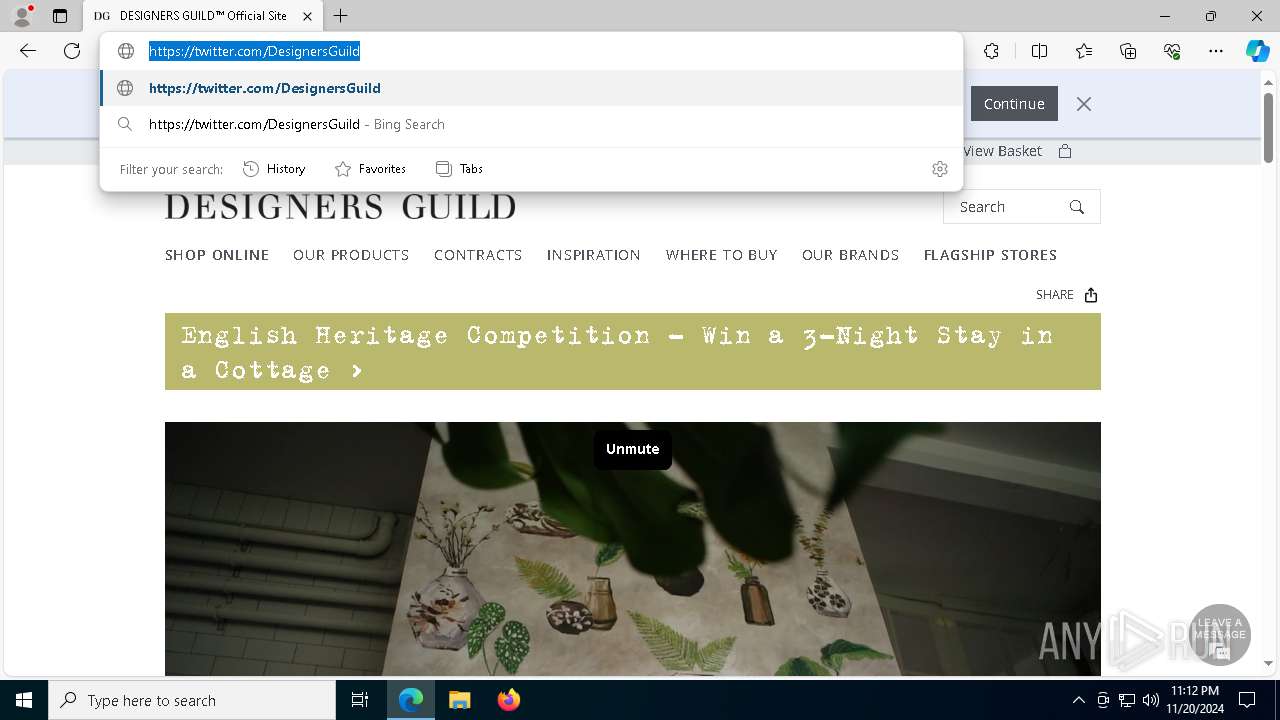Viewport: 1280px width, 720px height.
Task: Open the volume speaker icon
Action: tap(1151, 700)
